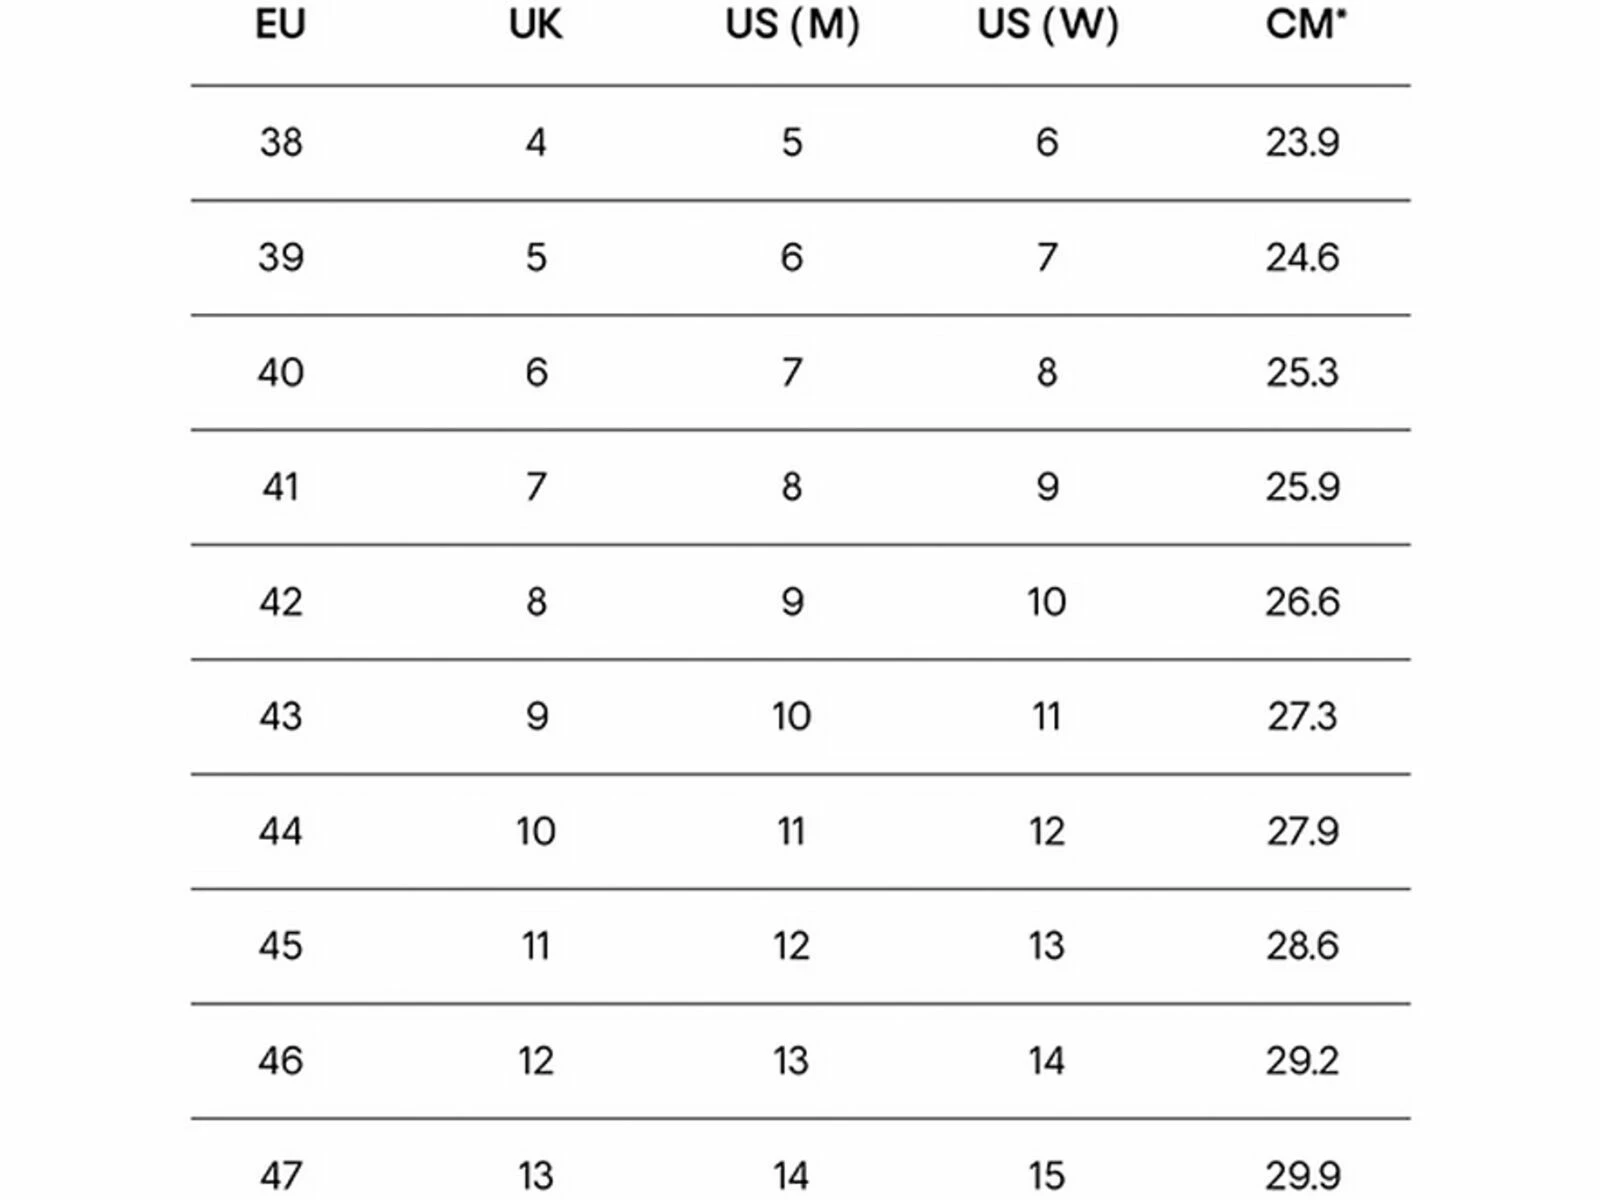Click the 26.6 CM value
1600x1200 pixels.
pos(1302,602)
